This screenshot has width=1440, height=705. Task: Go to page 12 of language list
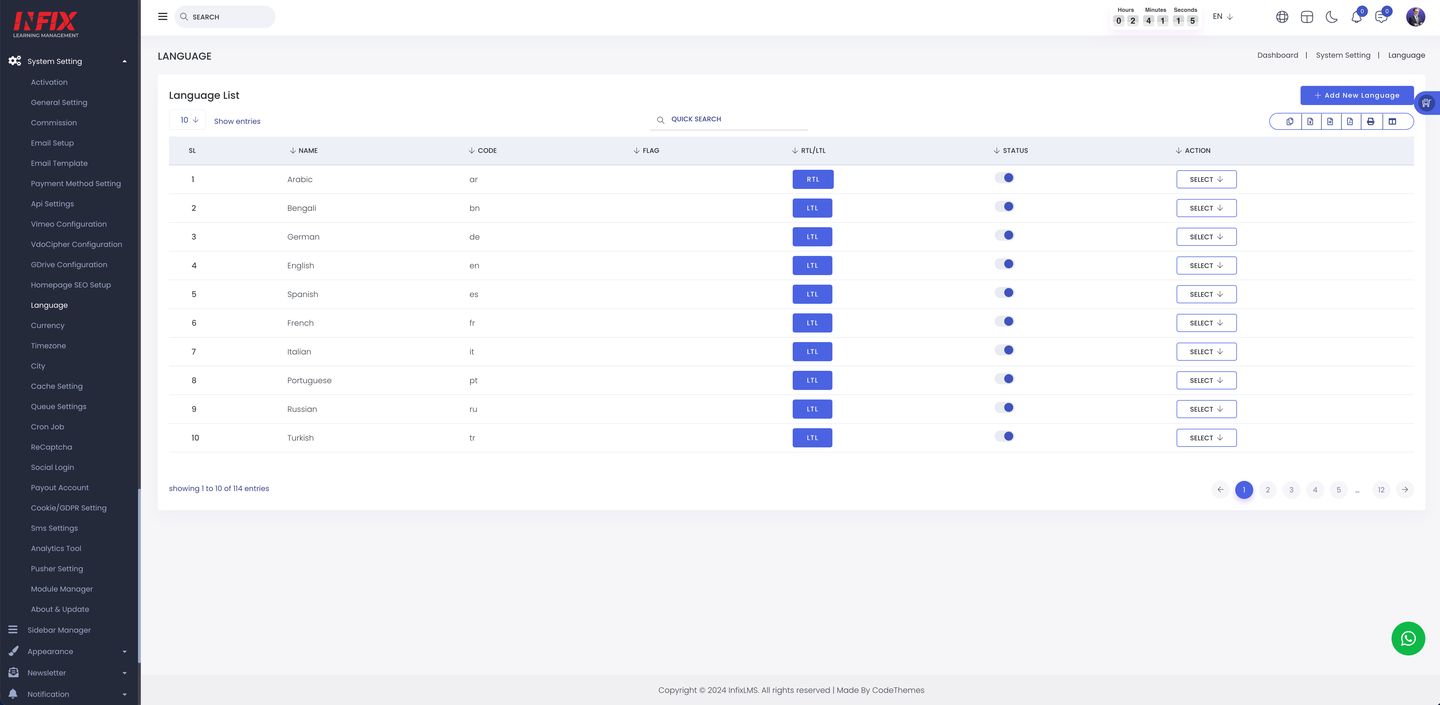[1381, 490]
